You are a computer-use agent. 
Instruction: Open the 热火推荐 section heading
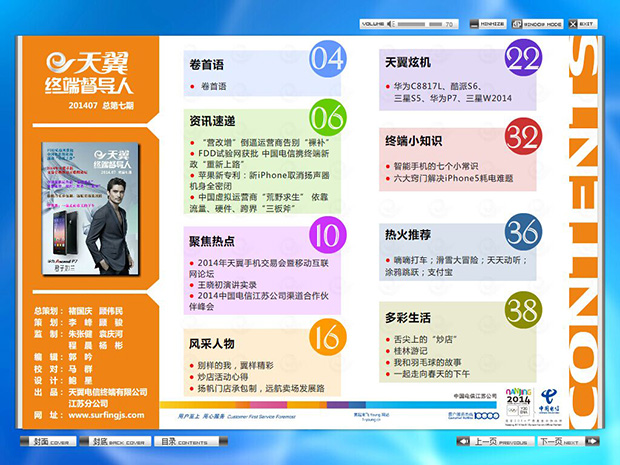tap(408, 235)
